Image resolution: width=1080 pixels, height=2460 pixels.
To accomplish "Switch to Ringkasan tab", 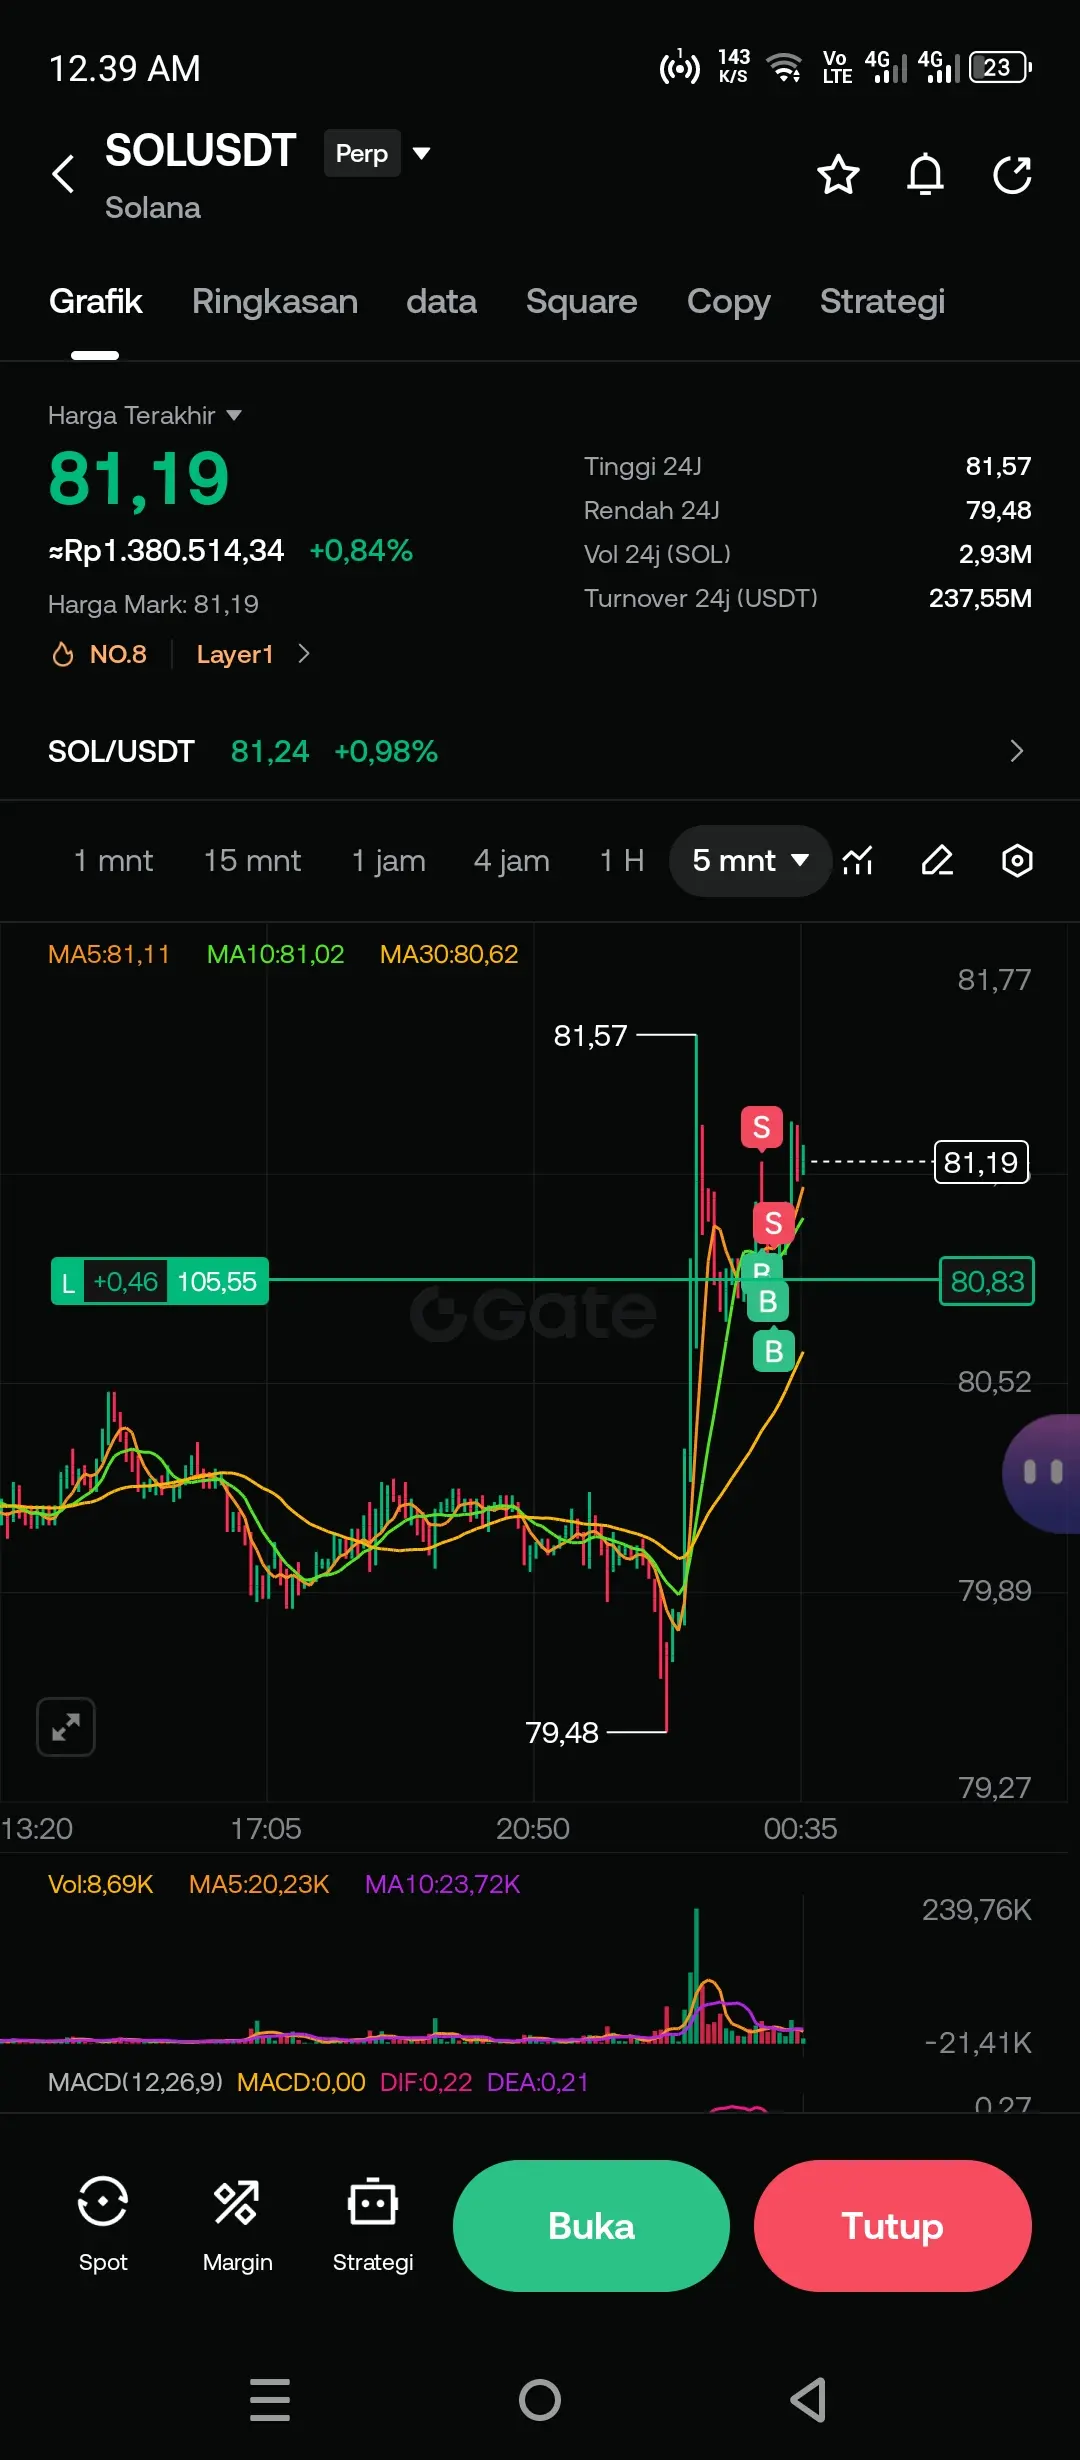I will coord(275,301).
